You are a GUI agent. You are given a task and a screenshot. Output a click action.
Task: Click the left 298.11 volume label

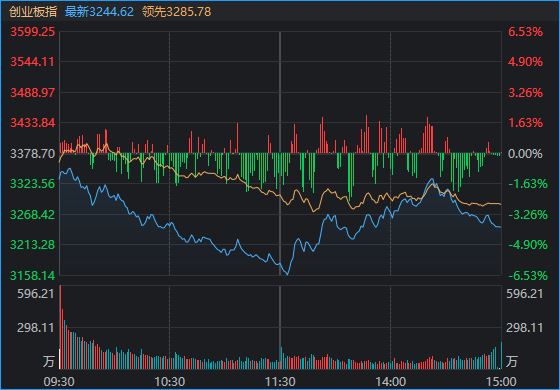pos(36,328)
